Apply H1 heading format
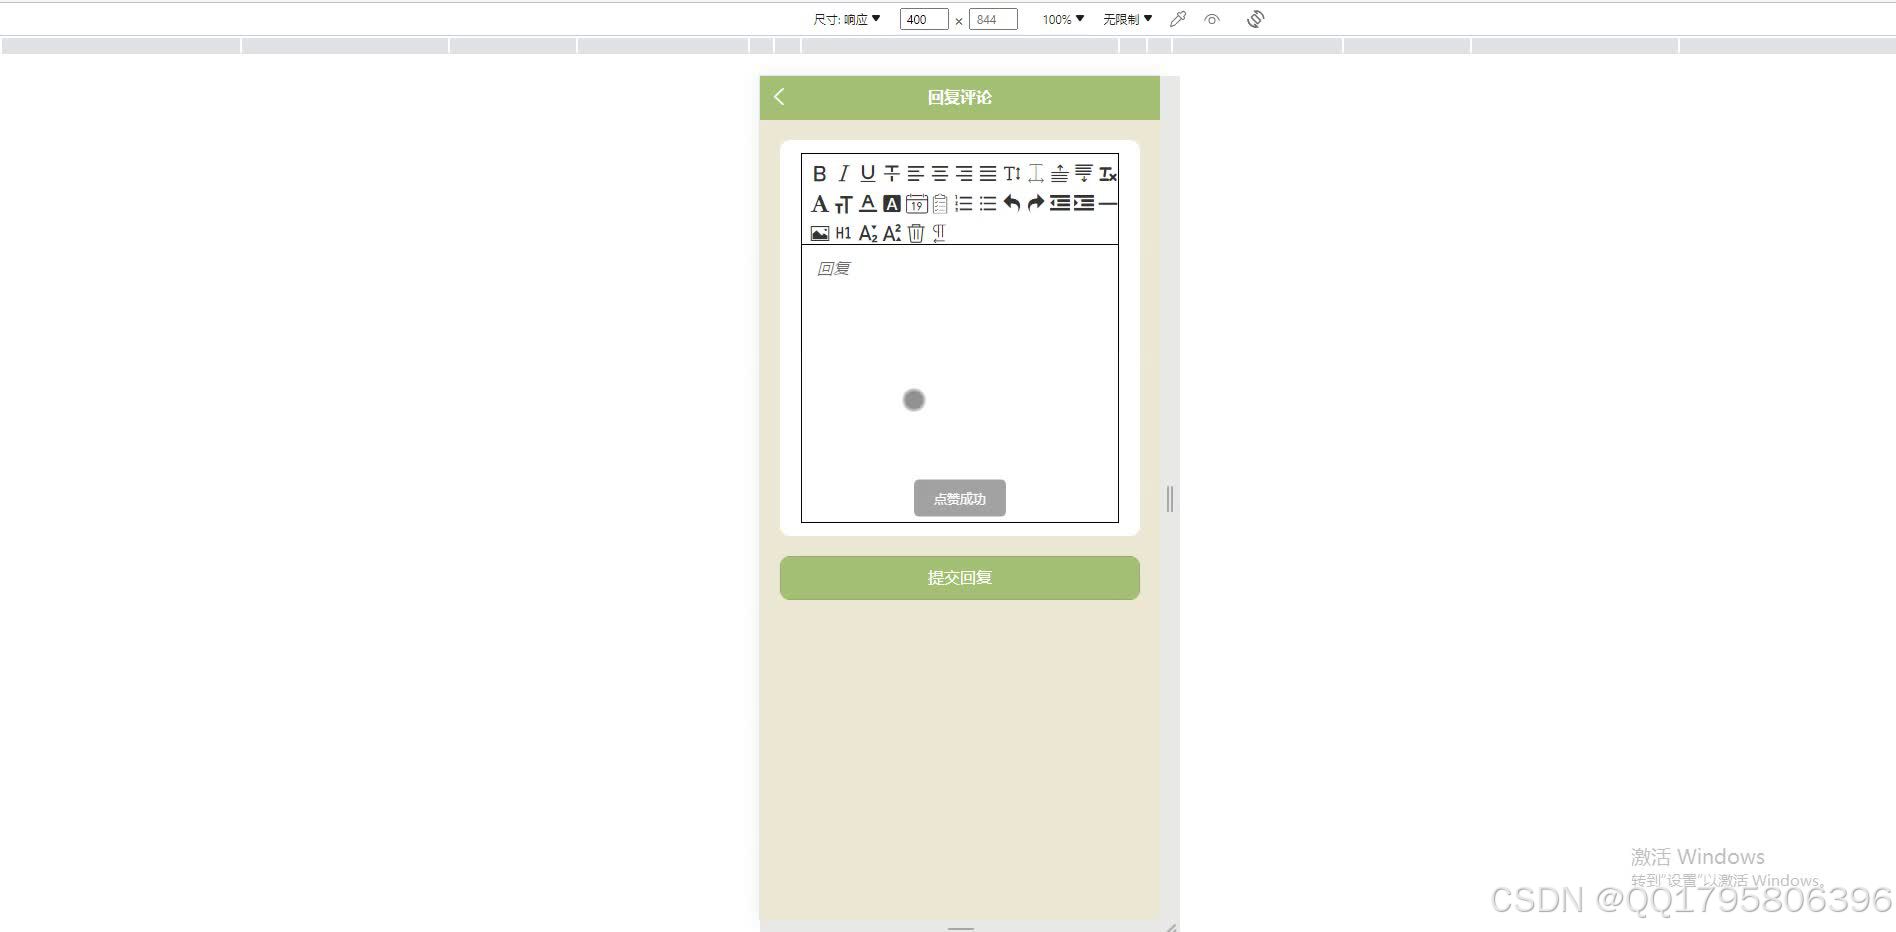Screen dimensions: 1896x932 844,235
